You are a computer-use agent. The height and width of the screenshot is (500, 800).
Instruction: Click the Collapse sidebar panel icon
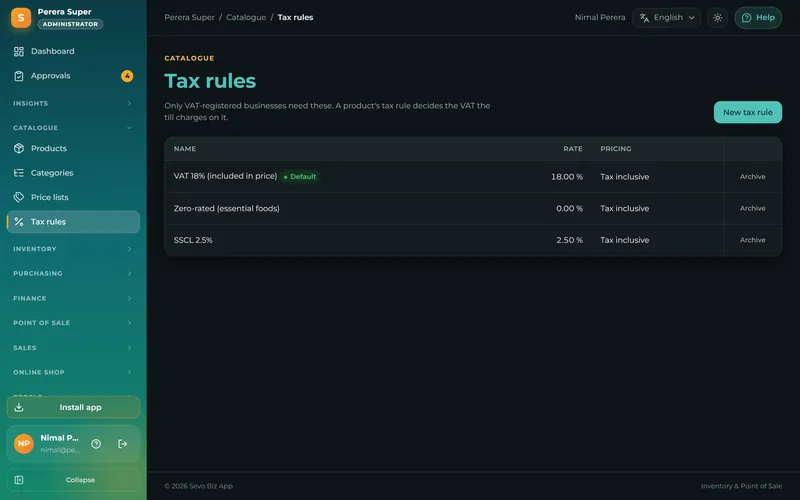19,480
